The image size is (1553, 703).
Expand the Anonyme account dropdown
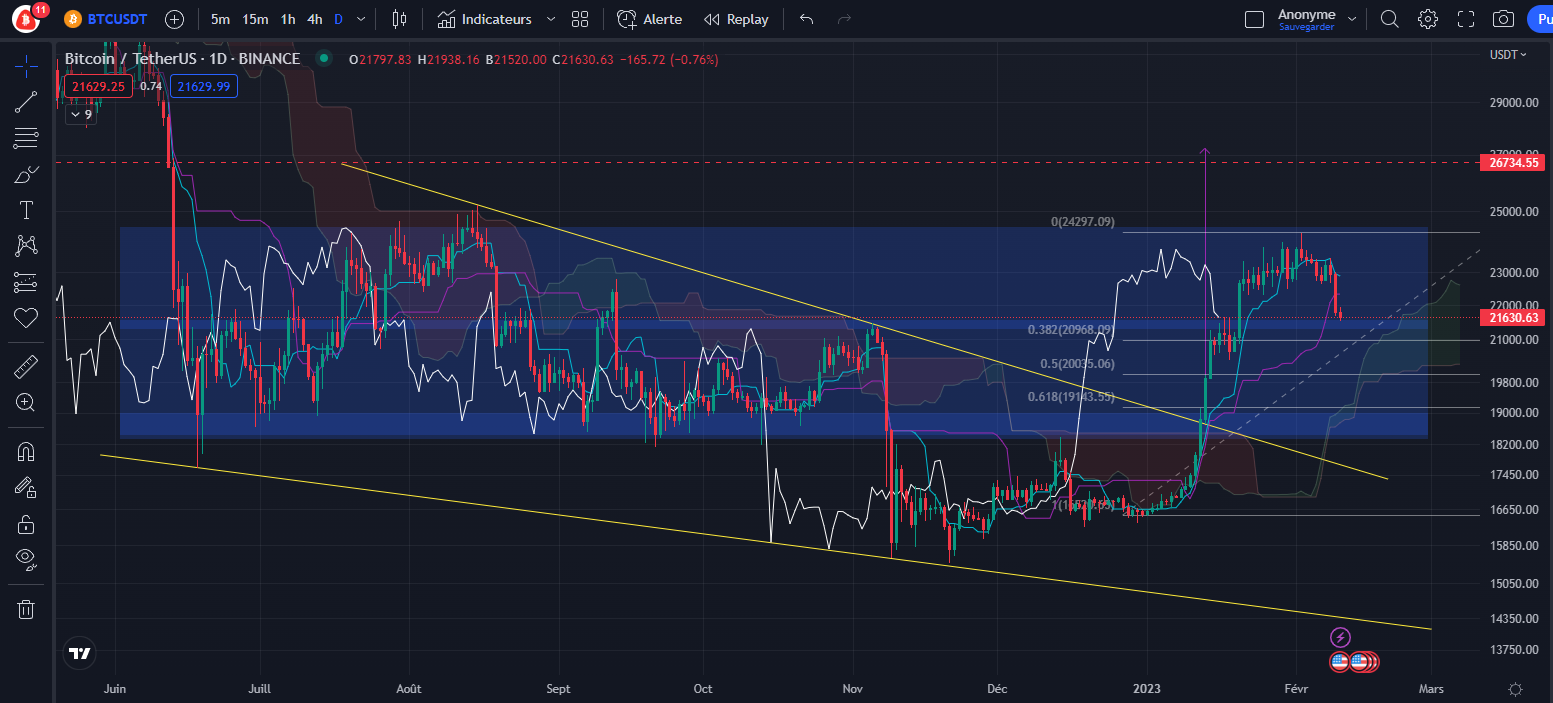[1353, 18]
